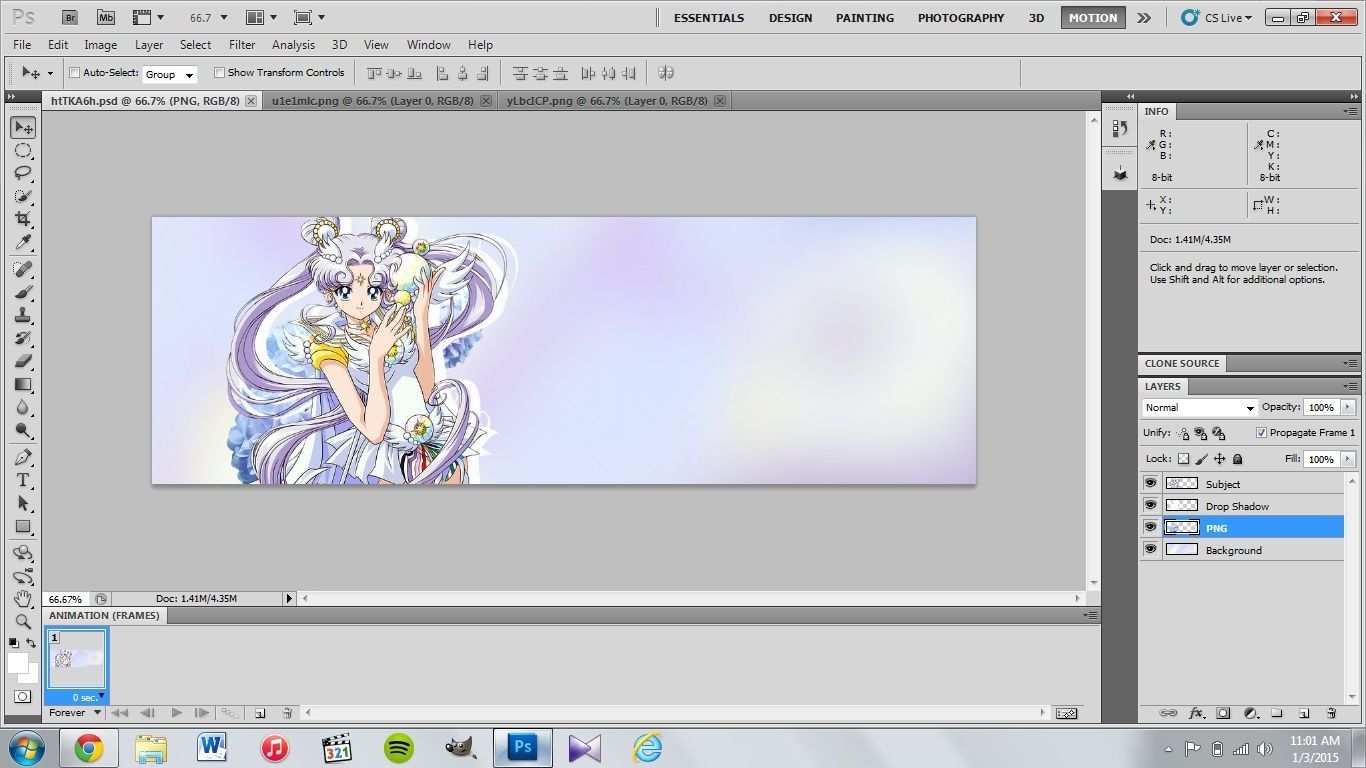Convert to timeline animation
The height and width of the screenshot is (768, 1366).
coord(1066,713)
